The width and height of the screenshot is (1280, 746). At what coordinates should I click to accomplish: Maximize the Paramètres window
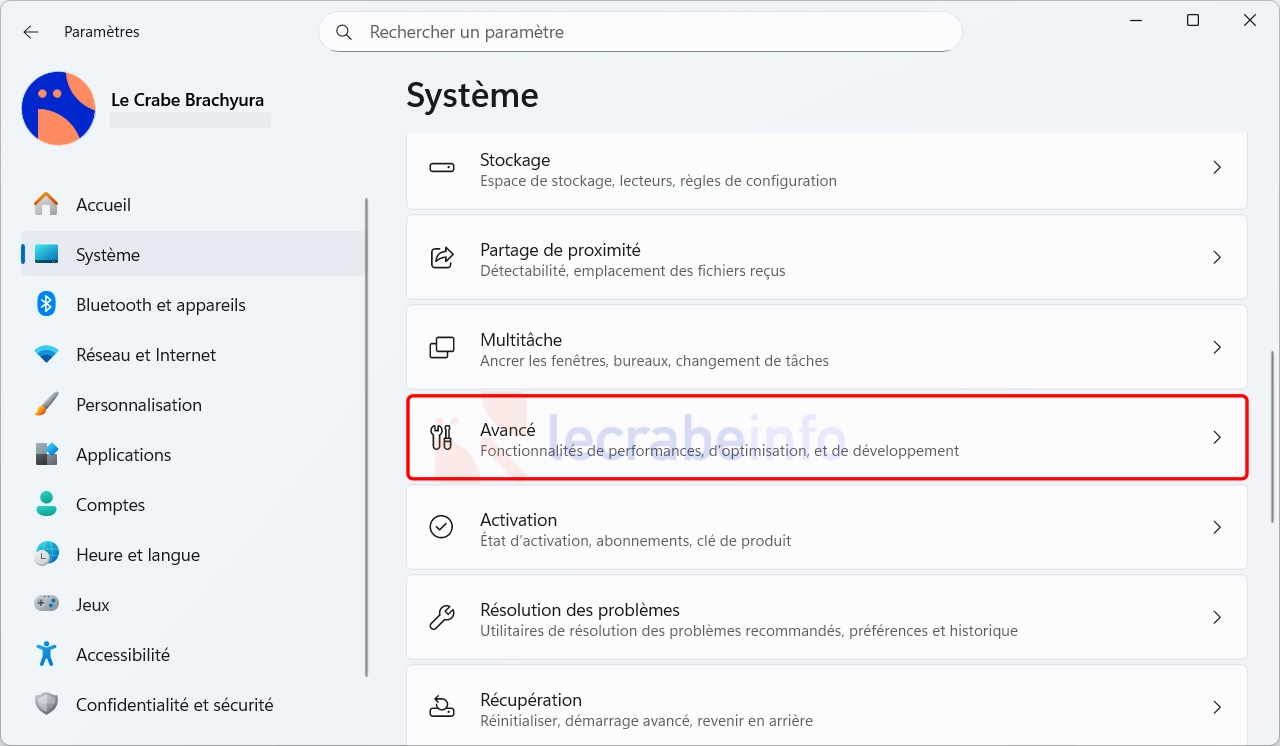tap(1193, 20)
